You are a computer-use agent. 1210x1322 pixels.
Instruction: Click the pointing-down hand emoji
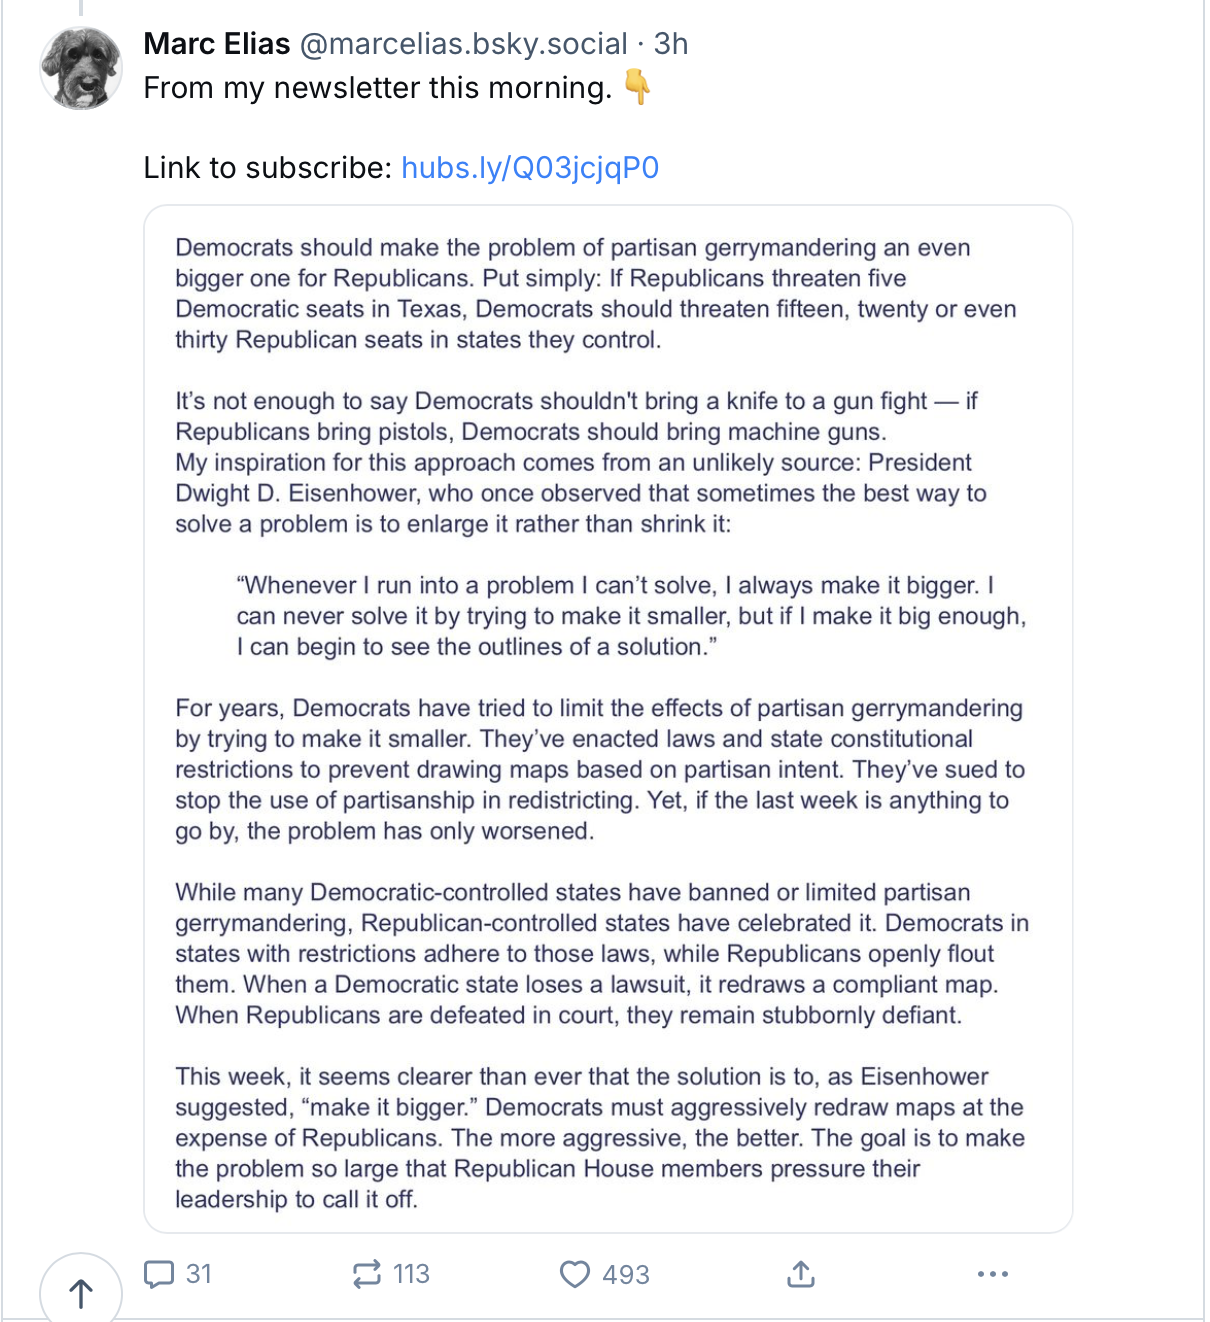point(637,87)
